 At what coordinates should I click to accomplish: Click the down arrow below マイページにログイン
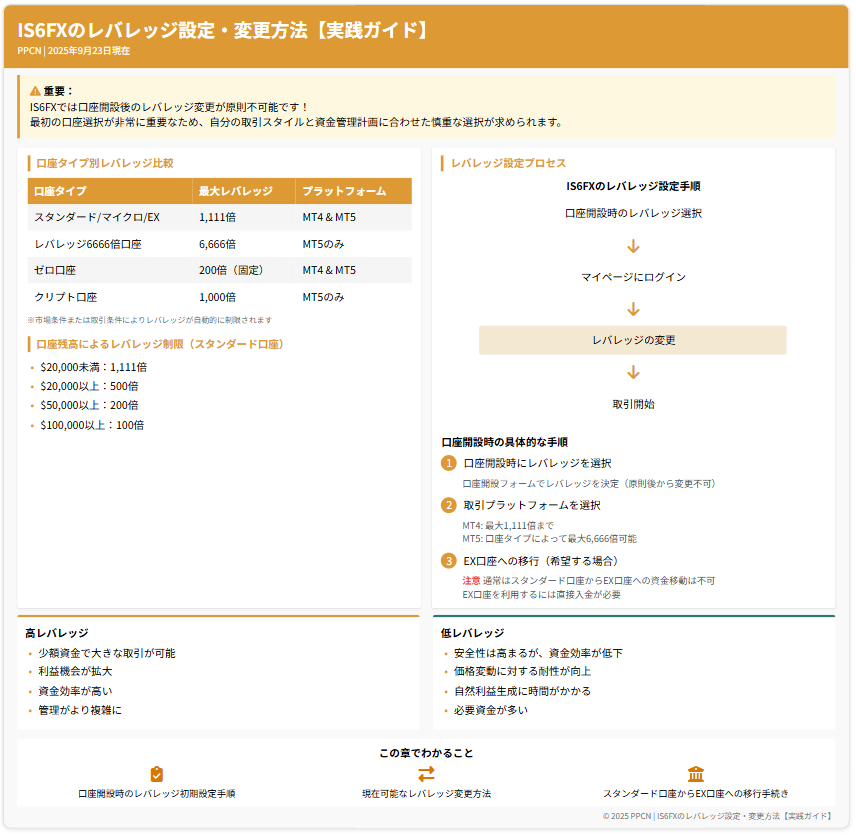point(633,309)
